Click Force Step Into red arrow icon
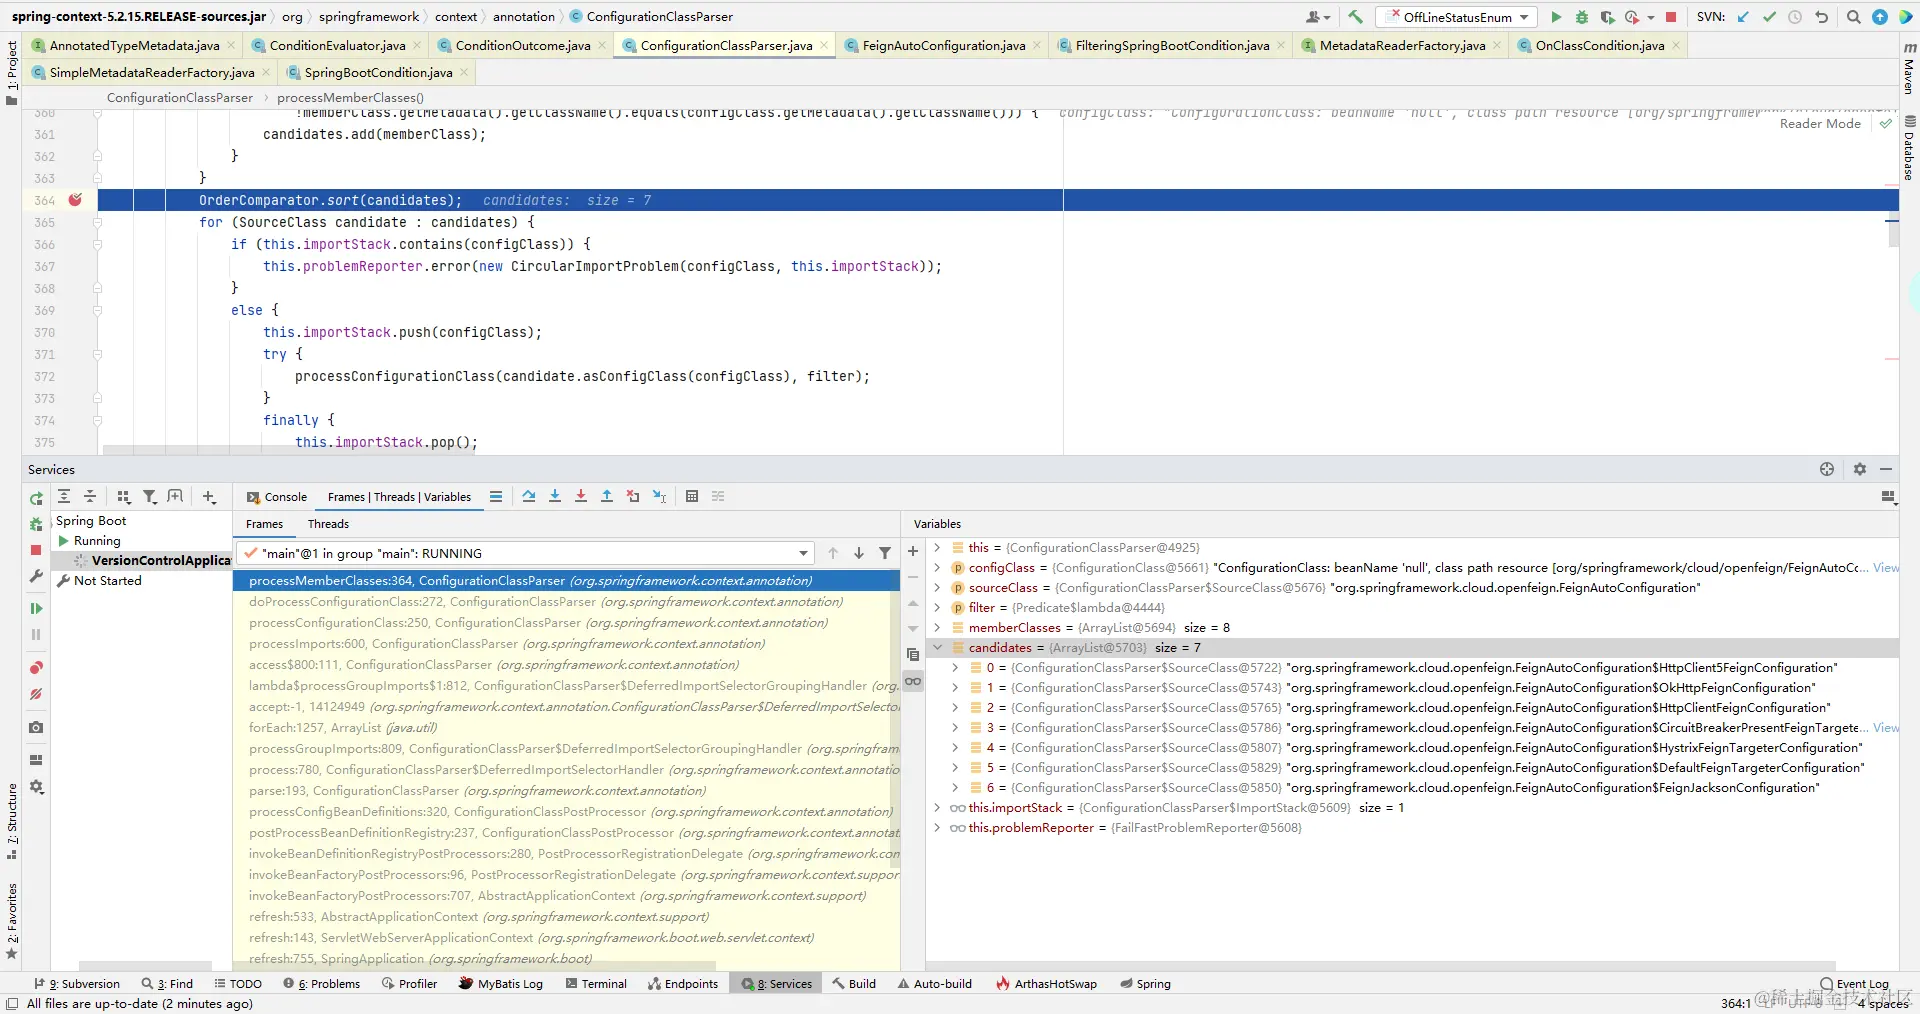The width and height of the screenshot is (1920, 1014). (581, 496)
